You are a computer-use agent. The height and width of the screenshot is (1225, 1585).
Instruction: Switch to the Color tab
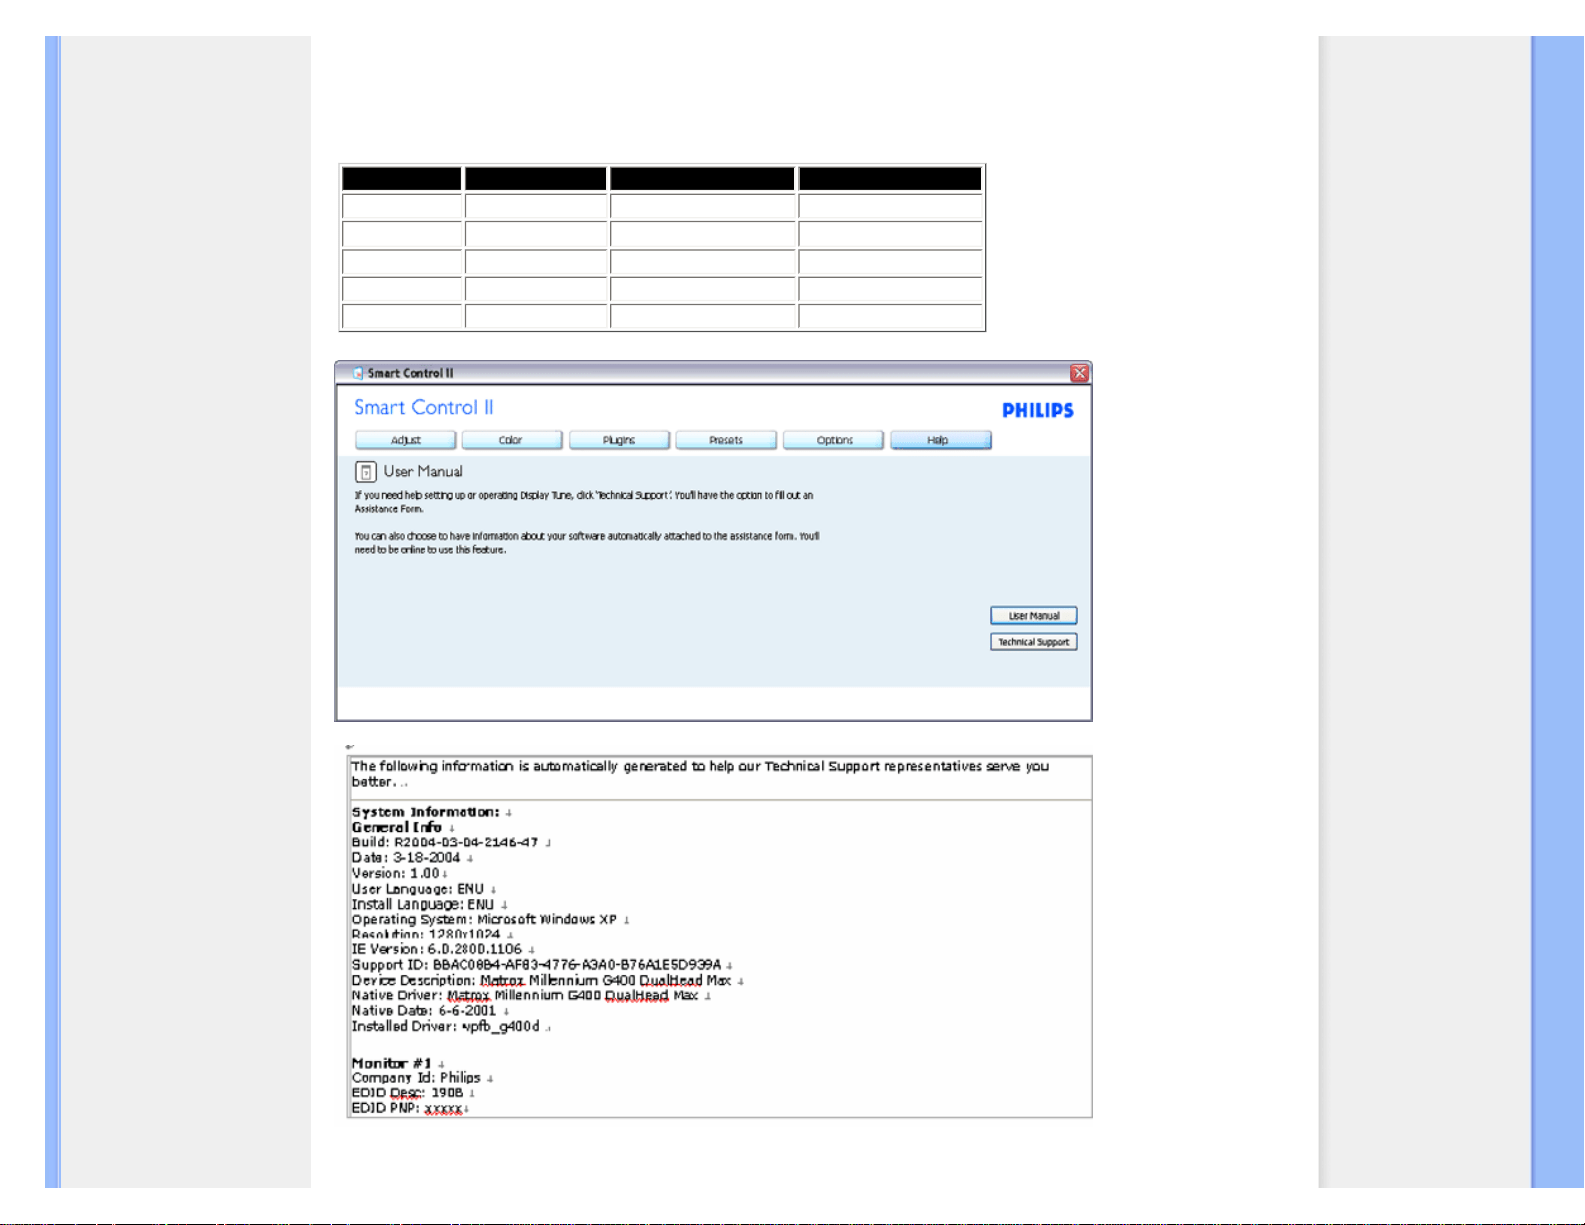[x=511, y=440]
